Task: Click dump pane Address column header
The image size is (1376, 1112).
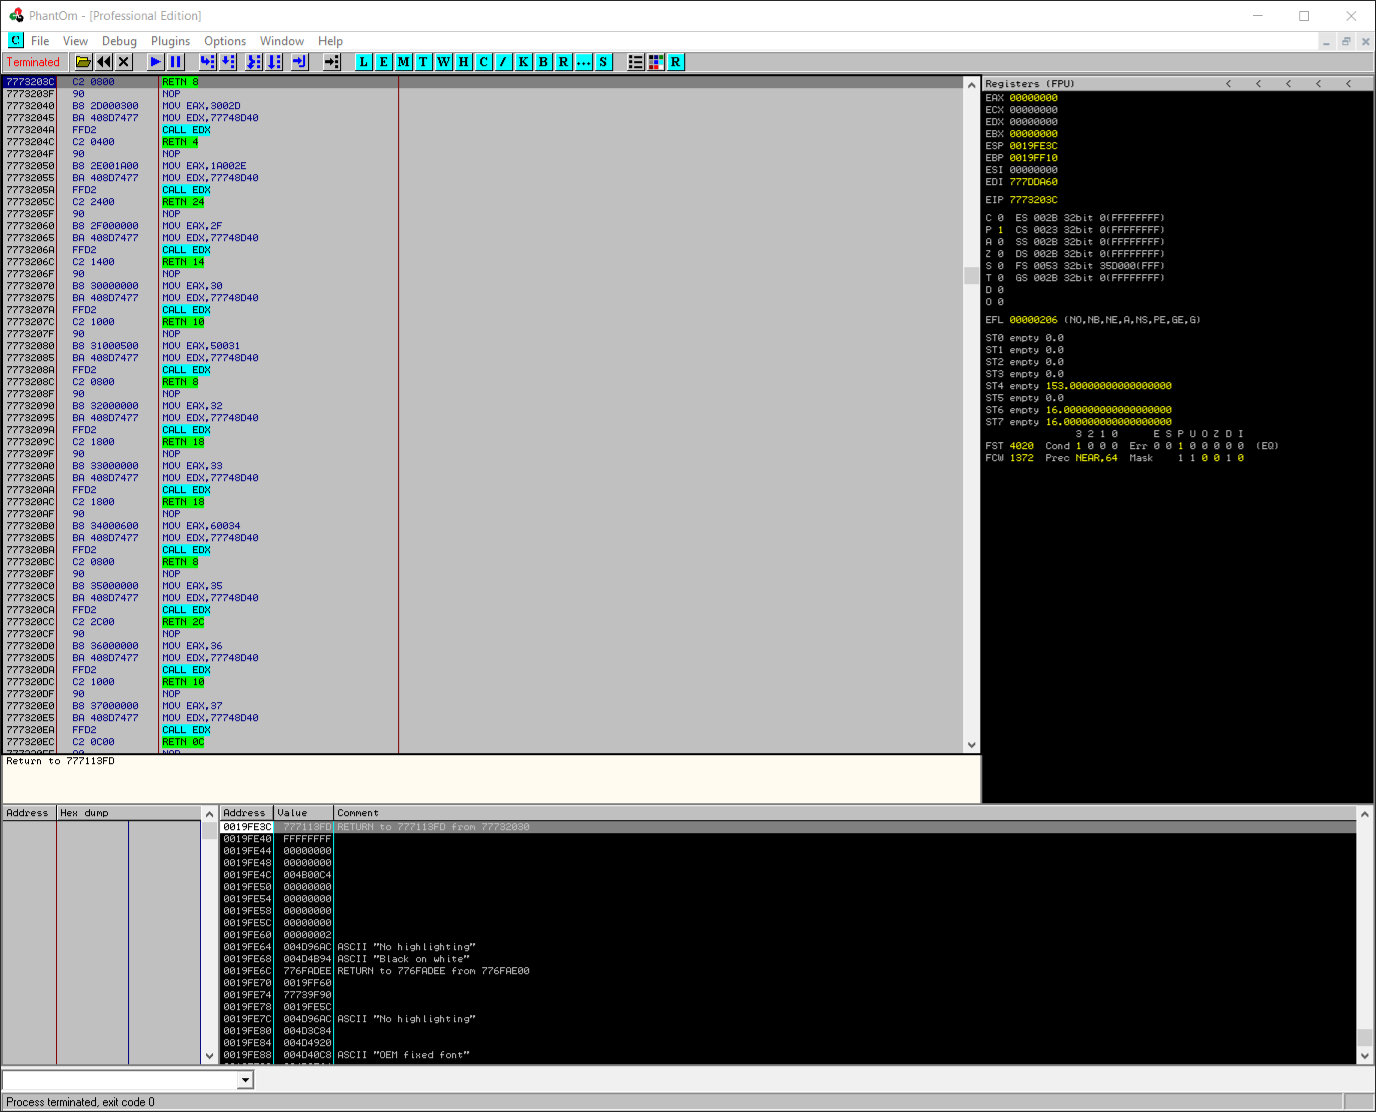Action: tap(29, 813)
